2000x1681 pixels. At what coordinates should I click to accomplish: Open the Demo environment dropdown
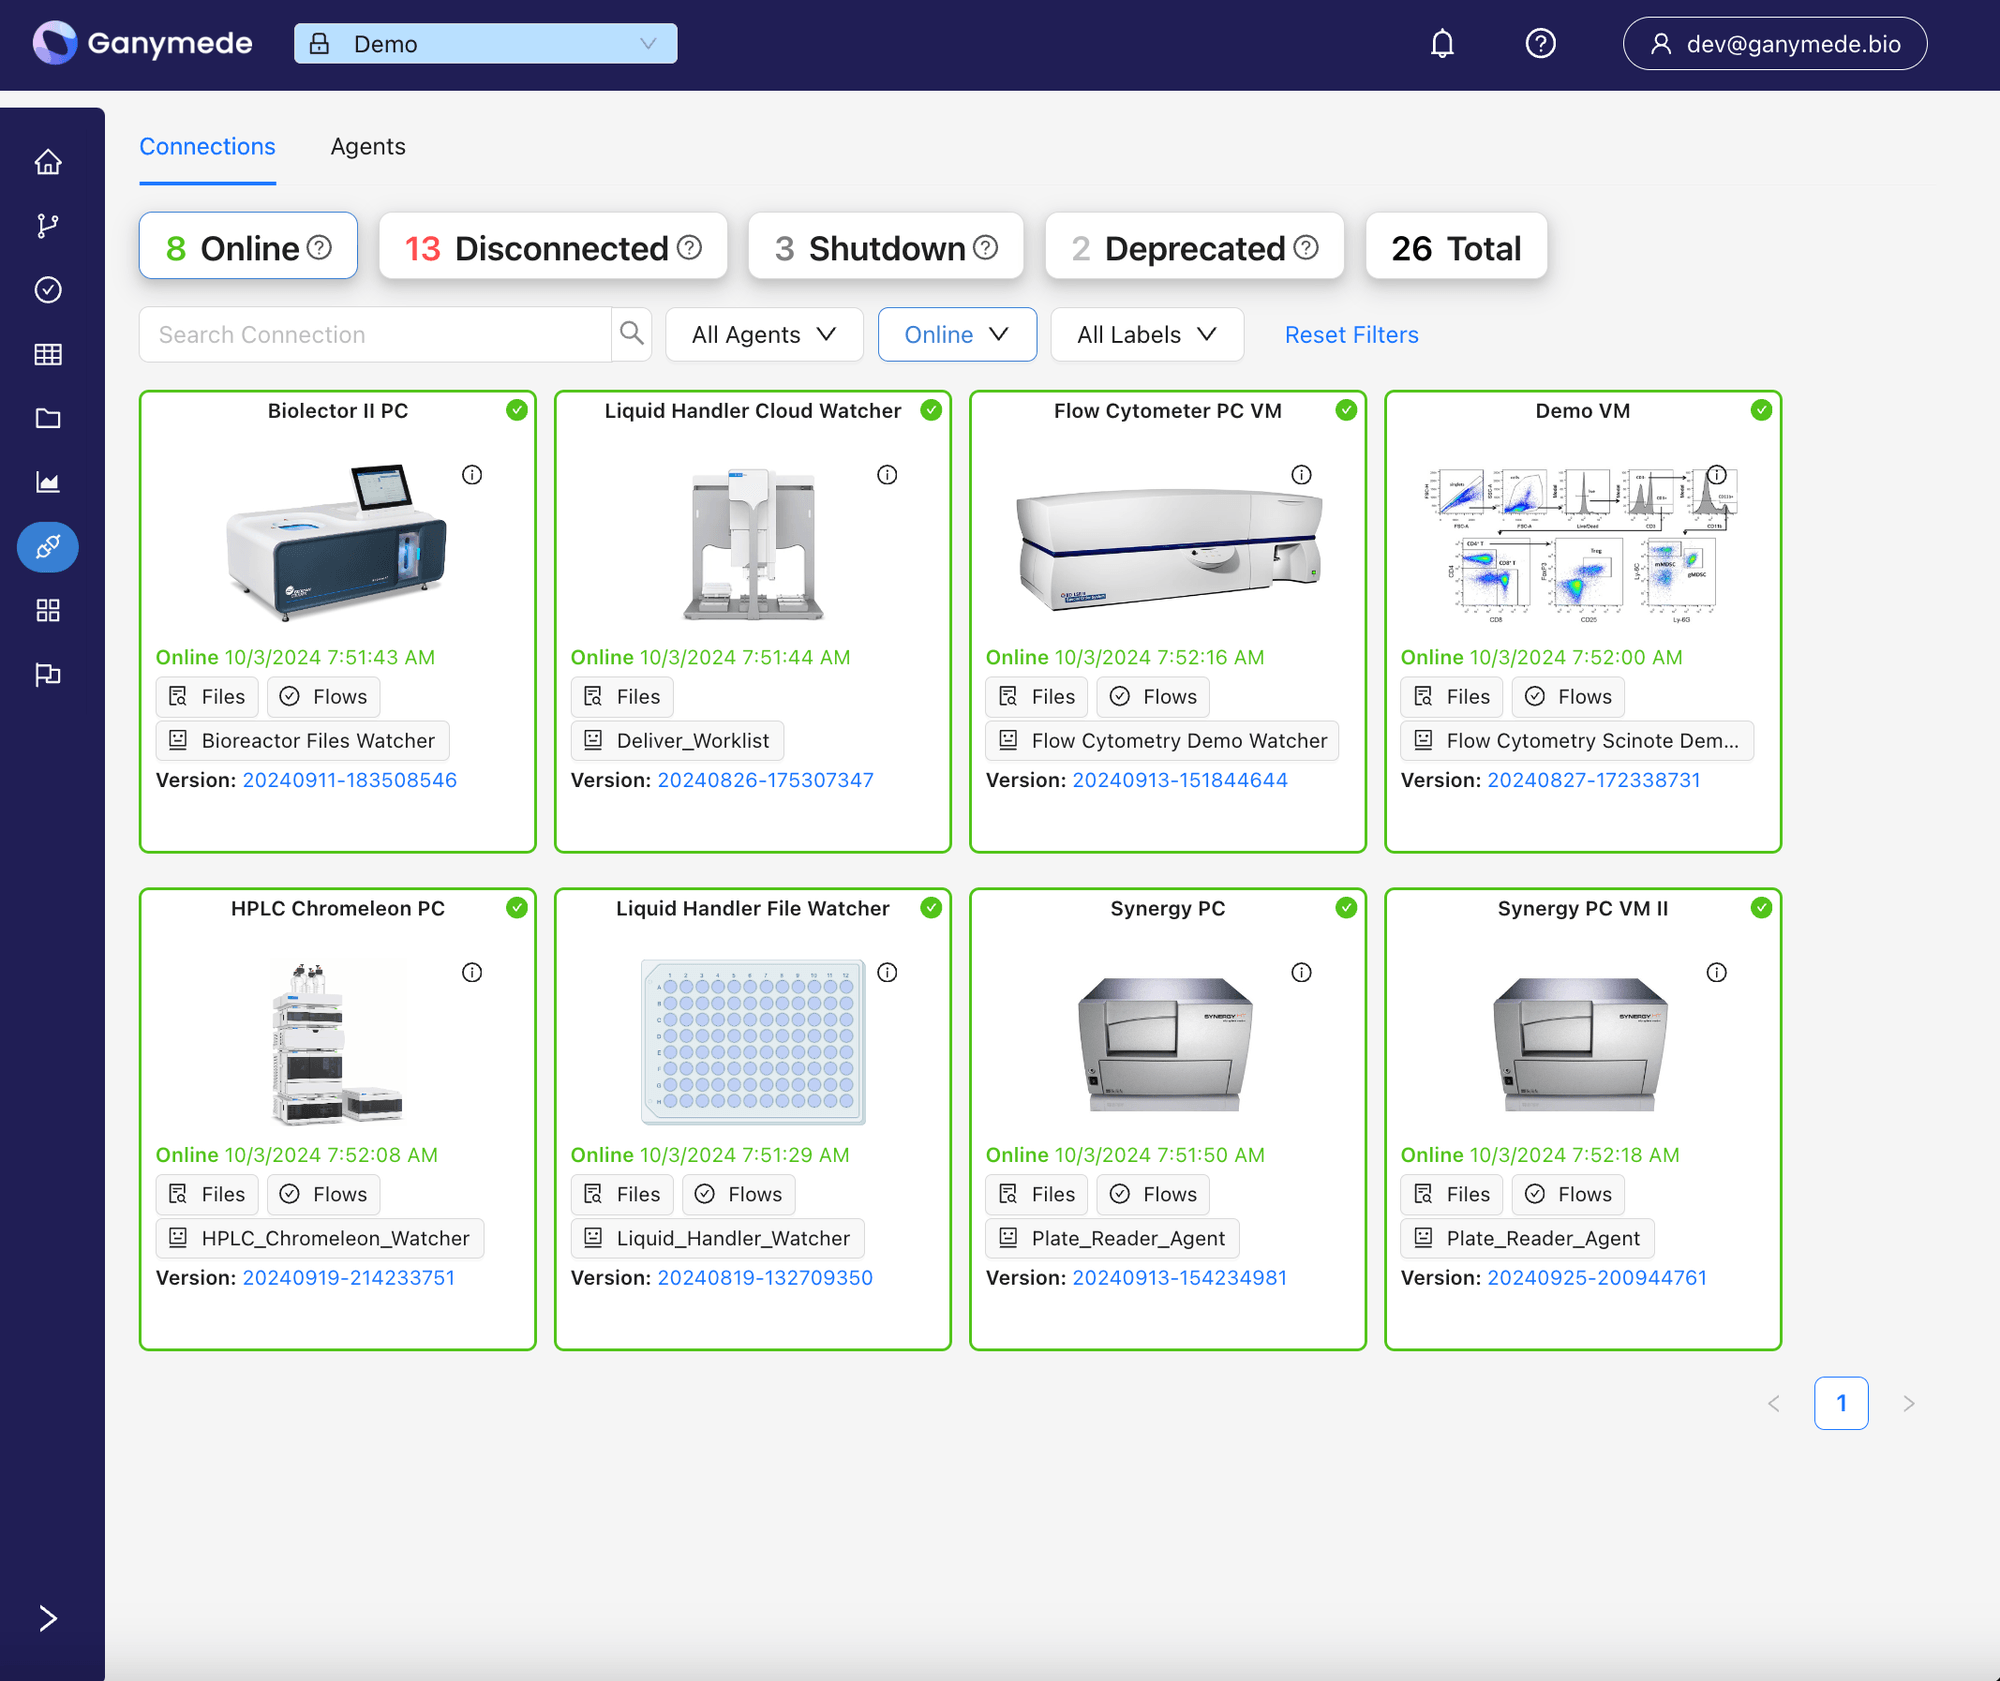[485, 44]
